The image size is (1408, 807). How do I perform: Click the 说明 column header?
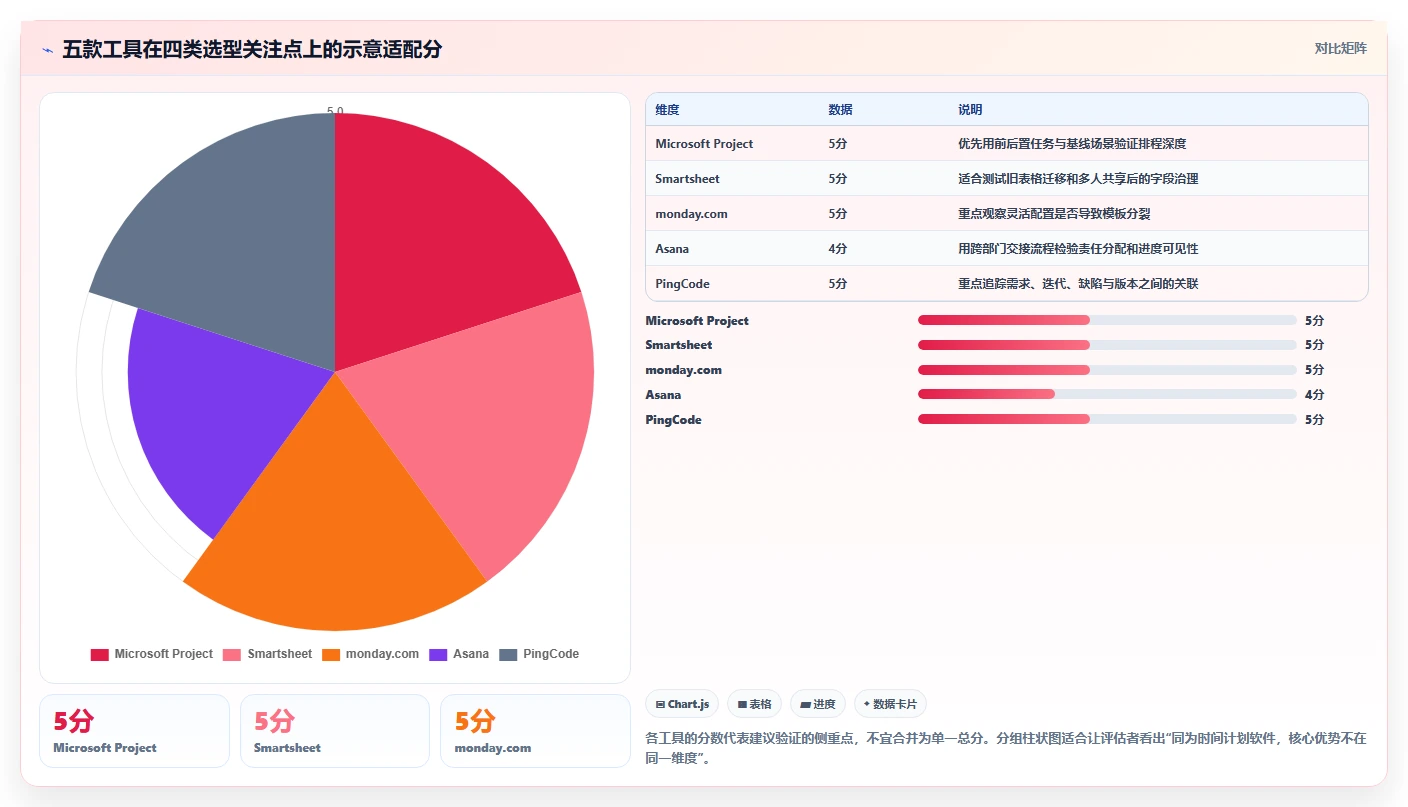(970, 110)
